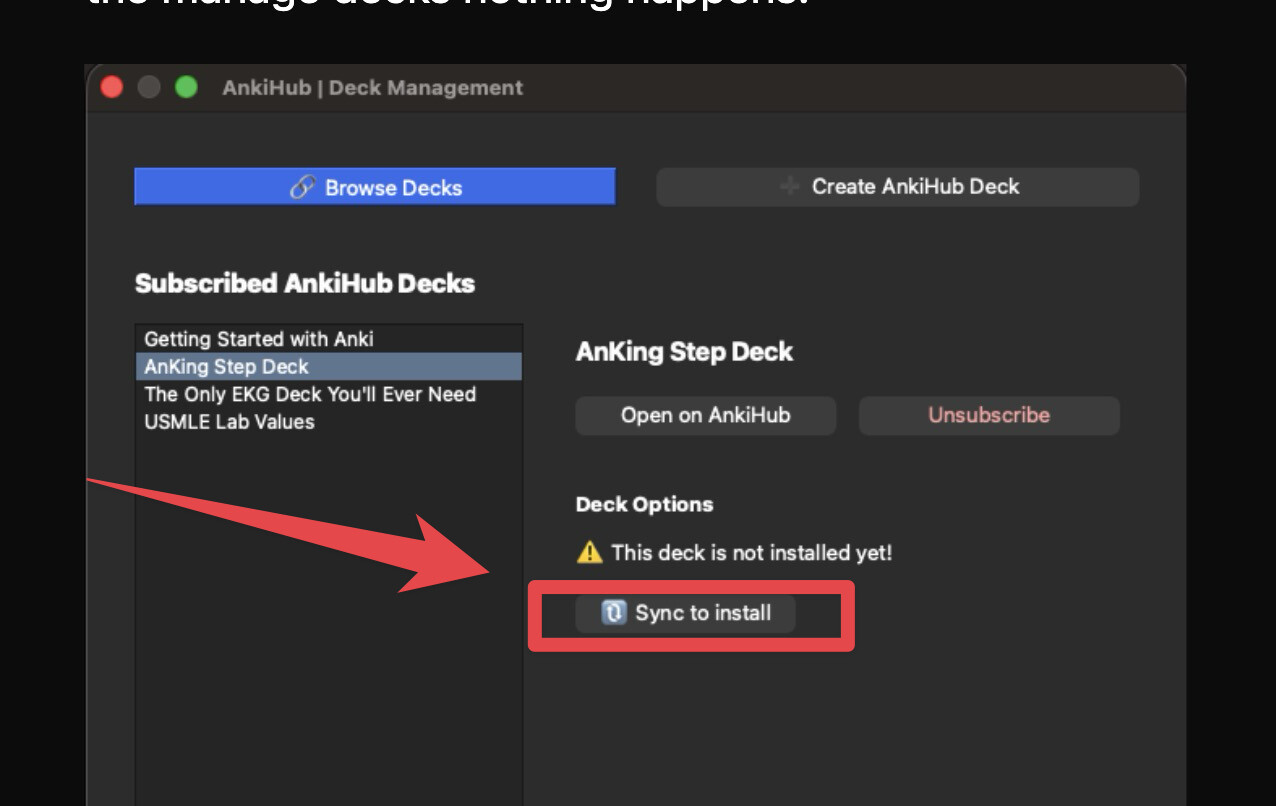Click the Browse Decks button
The height and width of the screenshot is (806, 1276).
coord(375,187)
